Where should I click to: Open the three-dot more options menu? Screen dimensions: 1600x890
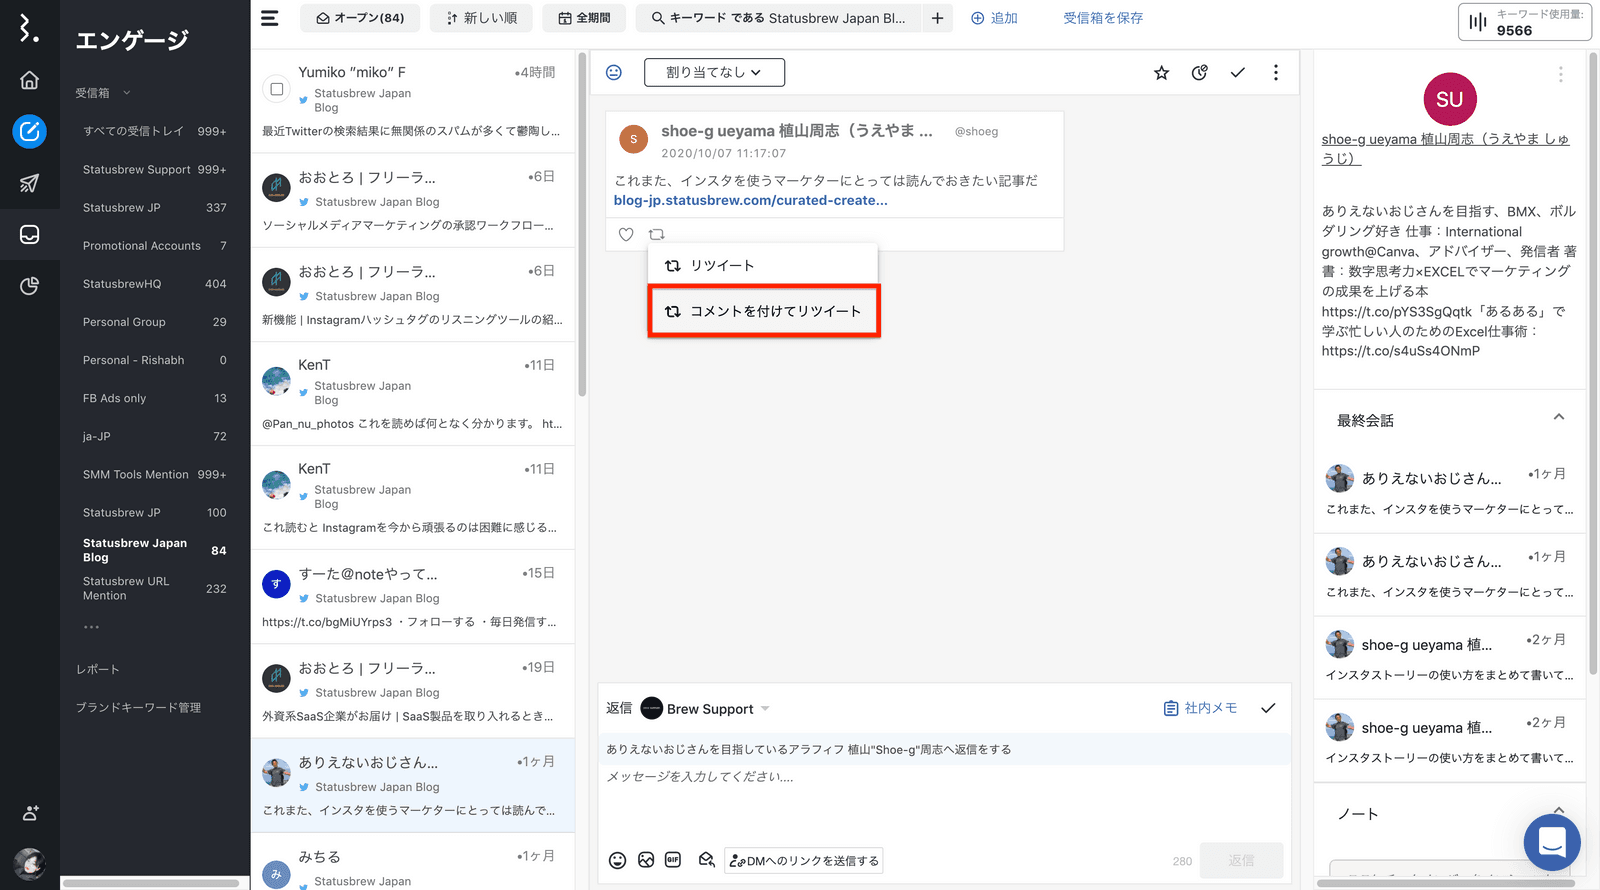(1275, 73)
